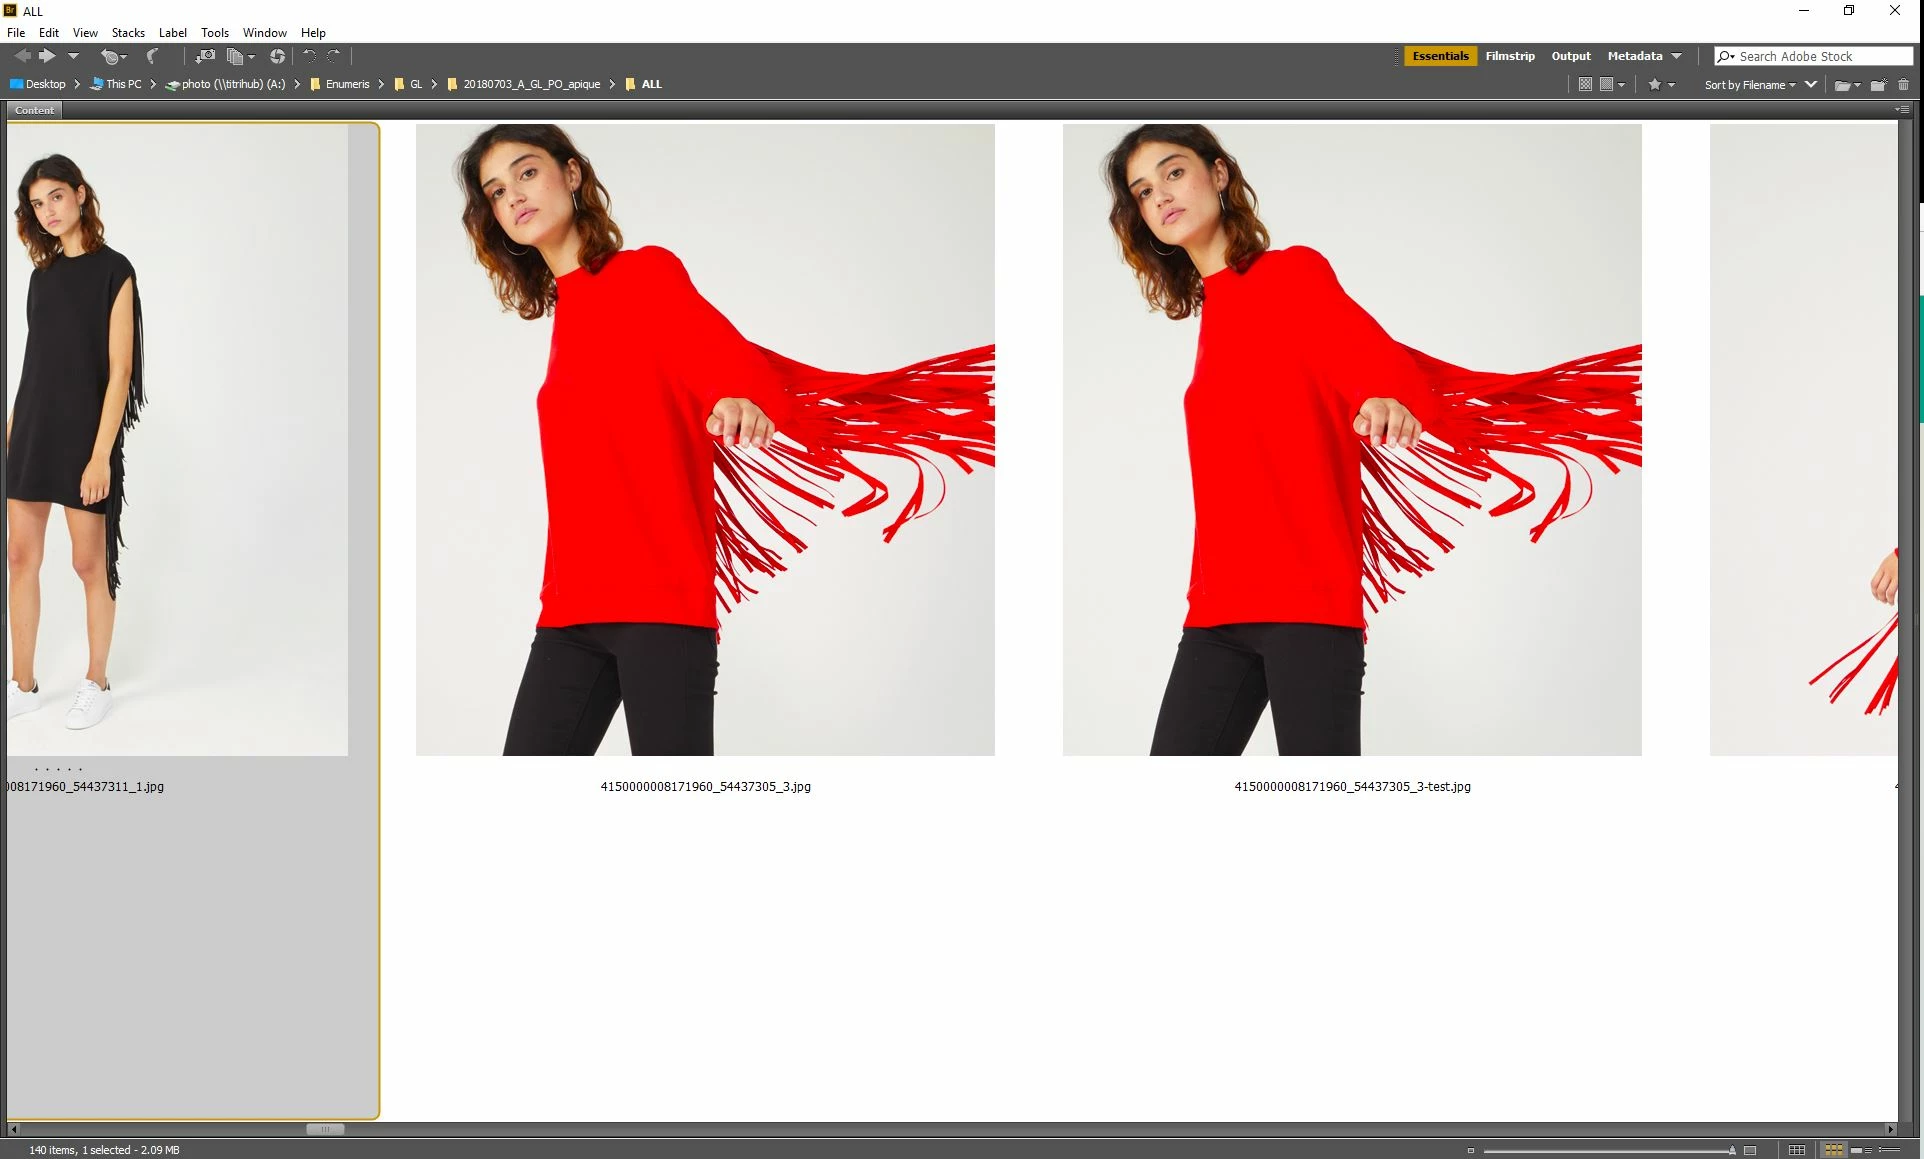
Task: Click the Output workspace button
Action: coord(1570,56)
